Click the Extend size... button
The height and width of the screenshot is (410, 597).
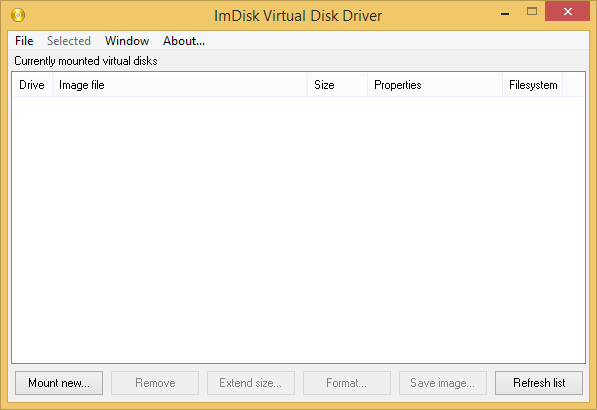[x=251, y=383]
